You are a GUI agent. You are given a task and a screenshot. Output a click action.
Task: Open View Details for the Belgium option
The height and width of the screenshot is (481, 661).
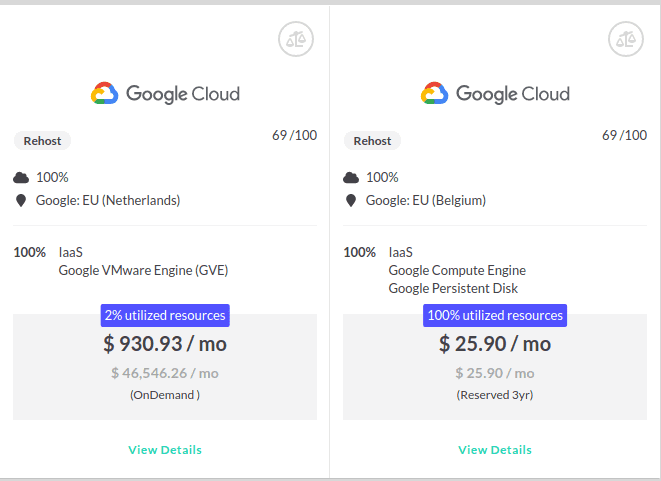[x=495, y=450]
